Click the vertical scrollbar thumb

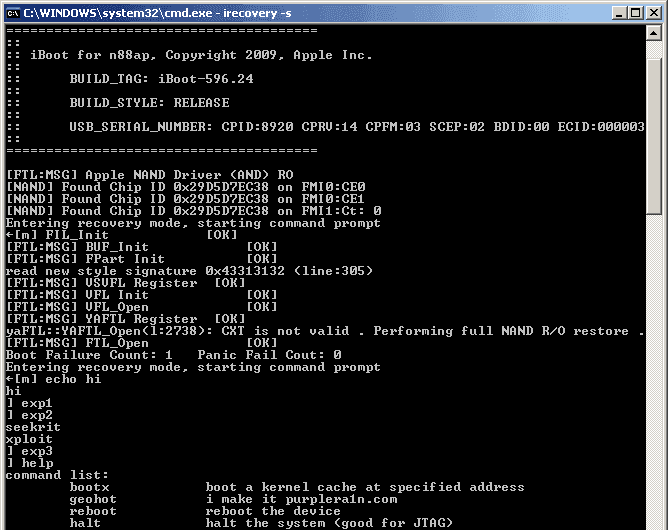point(654,136)
